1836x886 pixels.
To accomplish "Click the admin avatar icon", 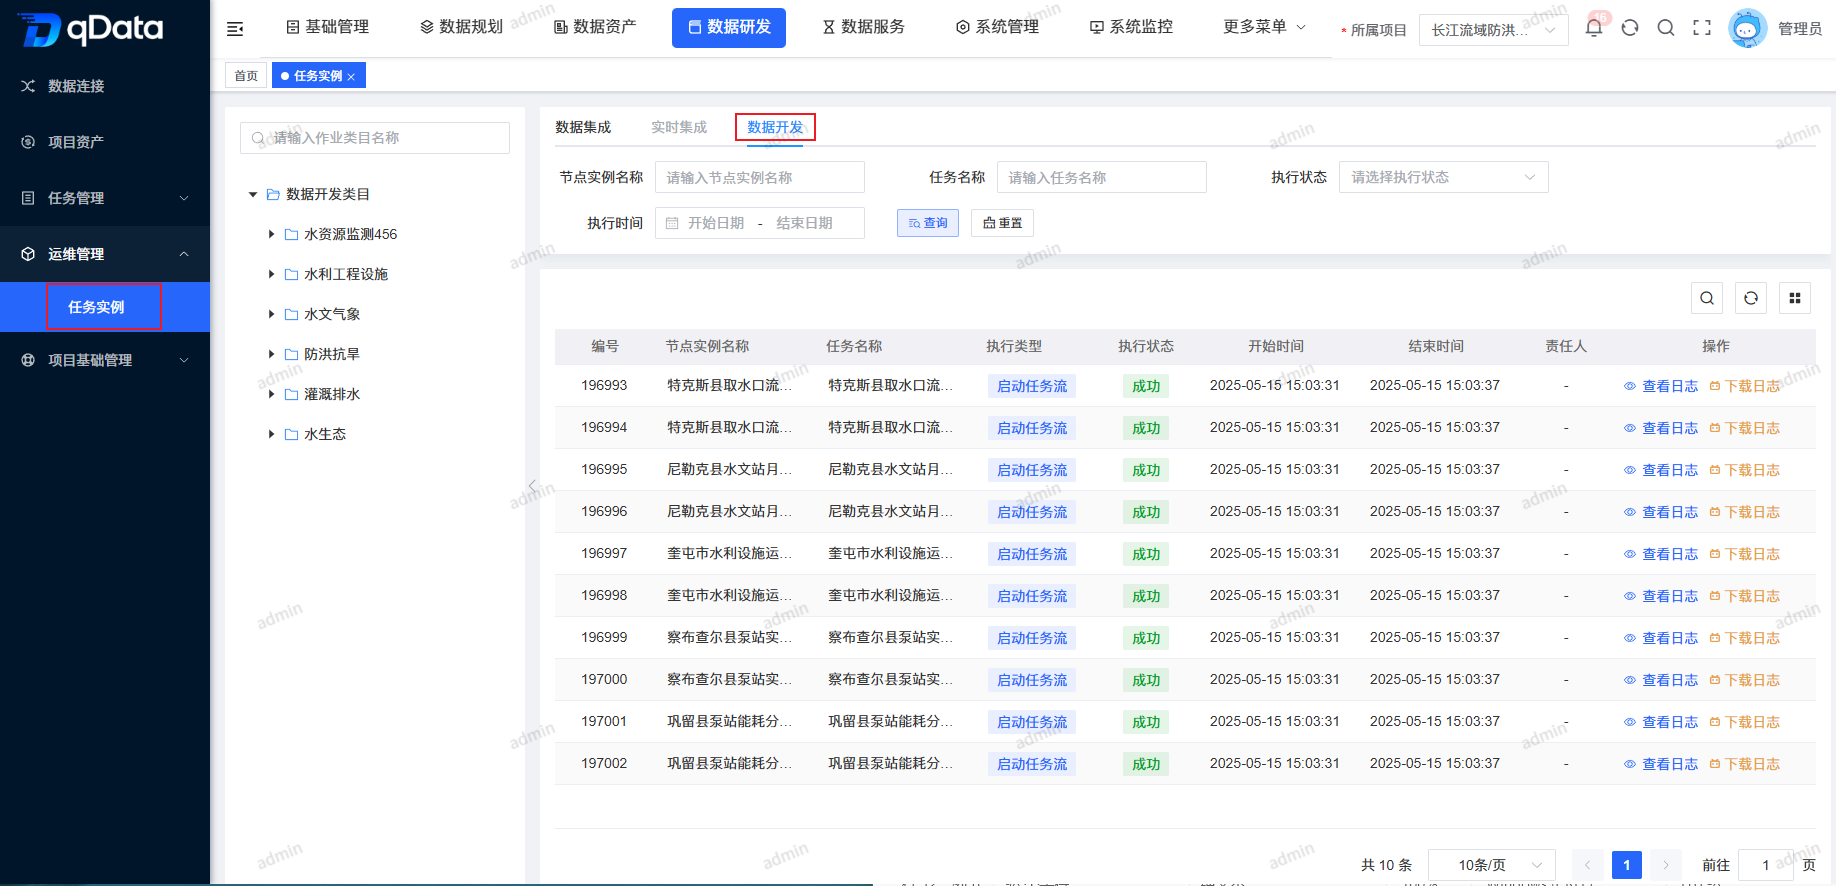I will 1747,29.
